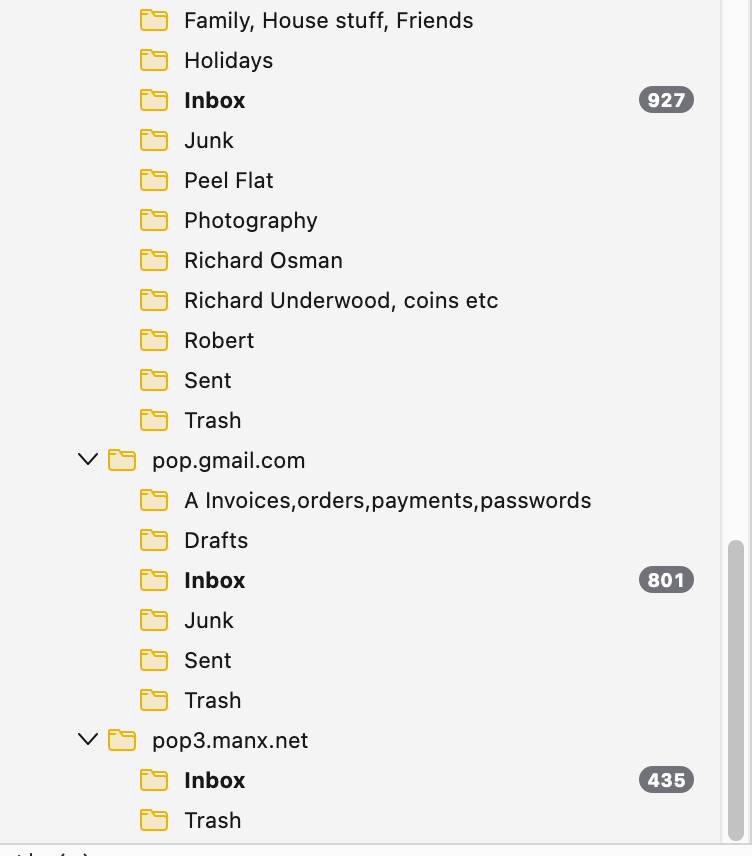Click the folder icon beside Robert
The width and height of the screenshot is (752, 856).
point(153,340)
